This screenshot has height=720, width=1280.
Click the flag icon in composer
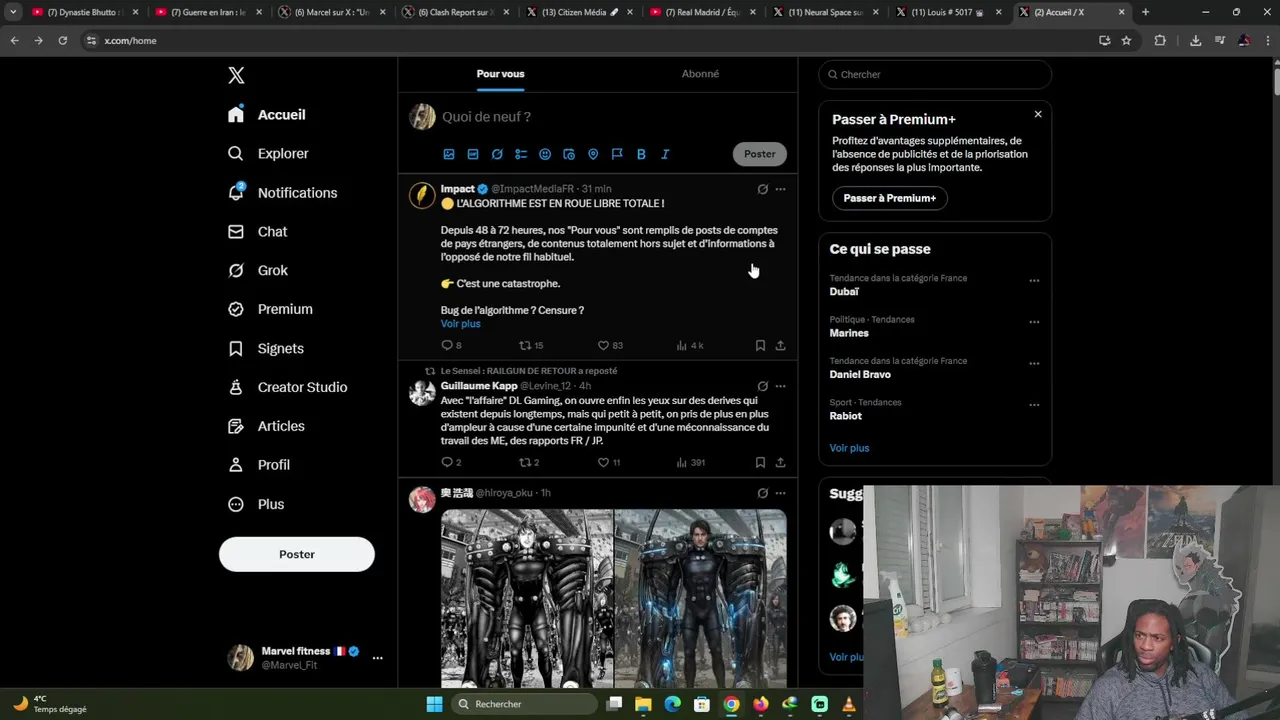click(617, 154)
